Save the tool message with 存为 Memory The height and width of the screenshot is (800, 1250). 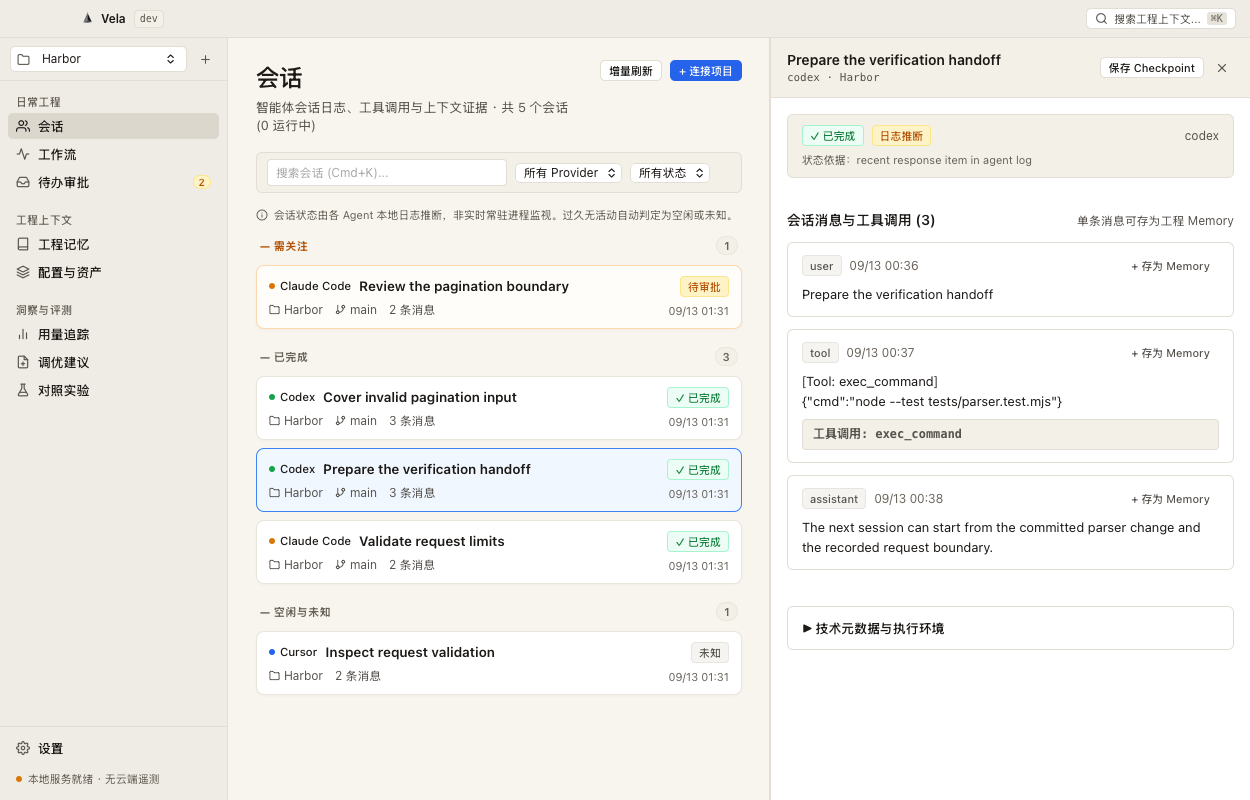point(1170,353)
